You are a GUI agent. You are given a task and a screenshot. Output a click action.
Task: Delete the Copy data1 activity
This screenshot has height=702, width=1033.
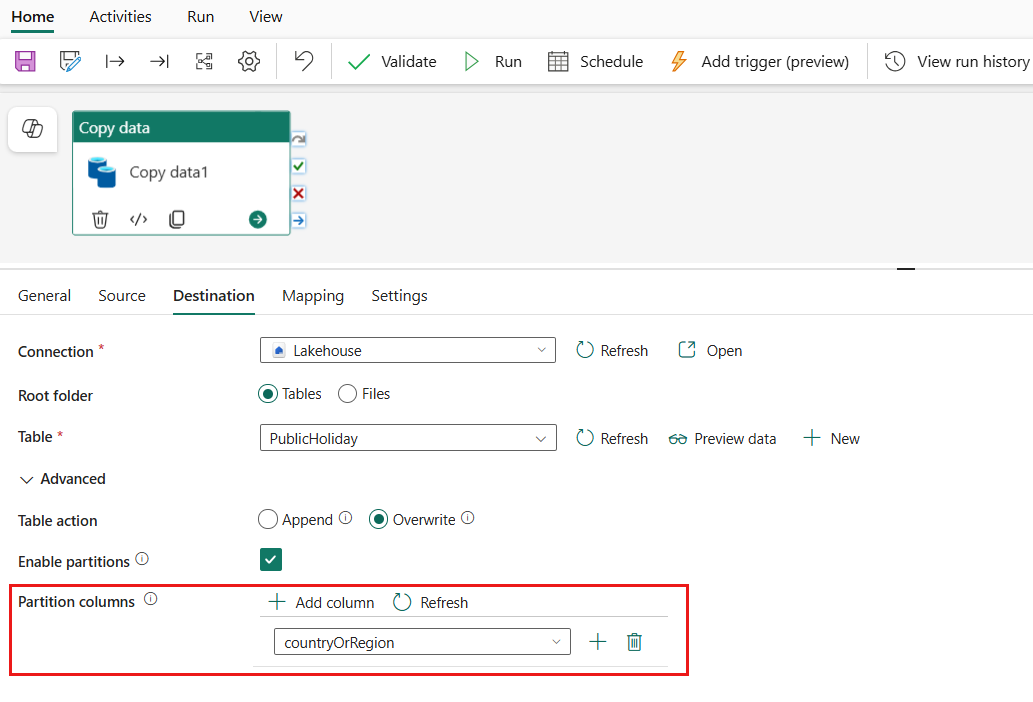pyautogui.click(x=100, y=219)
